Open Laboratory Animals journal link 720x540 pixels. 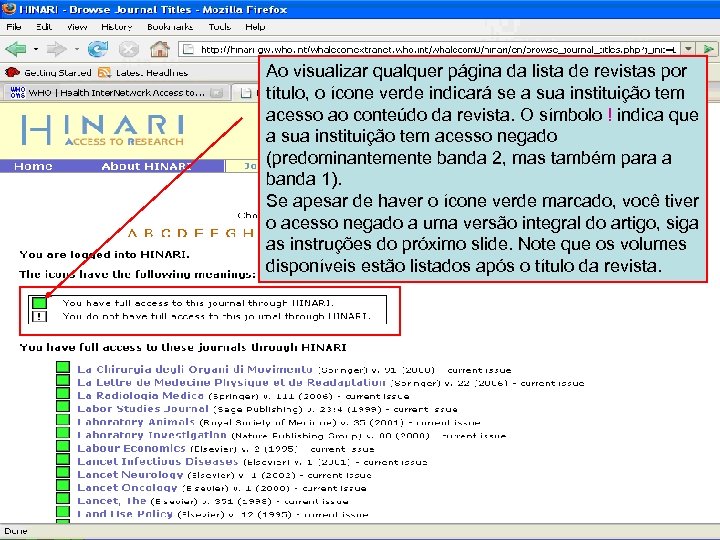tap(136, 422)
